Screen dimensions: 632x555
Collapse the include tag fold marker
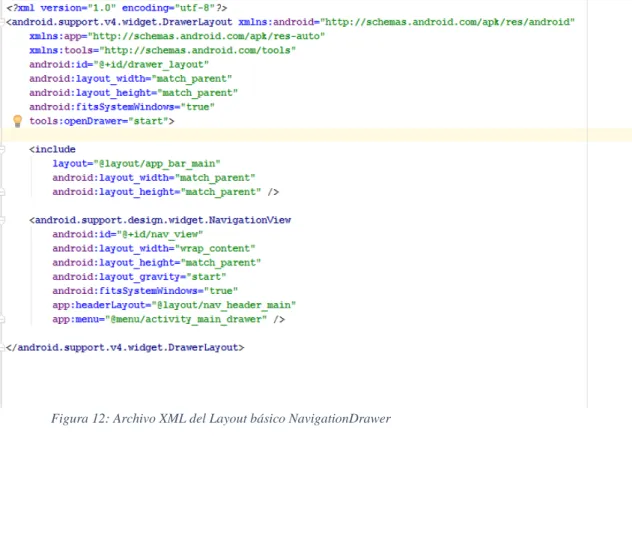click(2, 150)
